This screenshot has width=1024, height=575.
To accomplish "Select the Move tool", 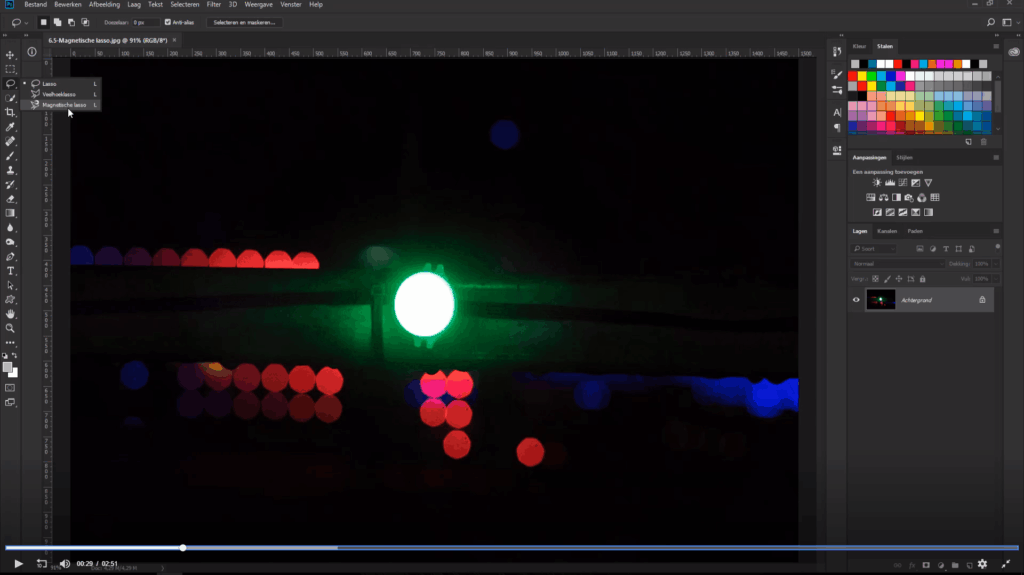I will [10, 55].
